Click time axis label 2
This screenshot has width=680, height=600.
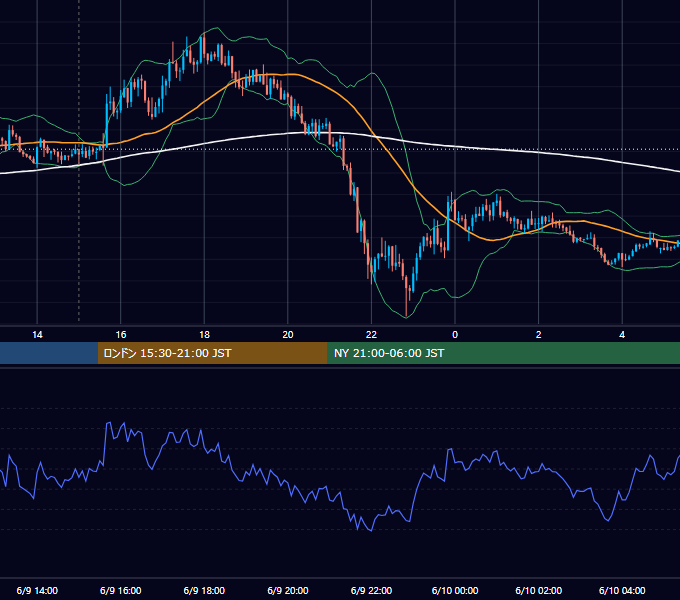[539, 335]
